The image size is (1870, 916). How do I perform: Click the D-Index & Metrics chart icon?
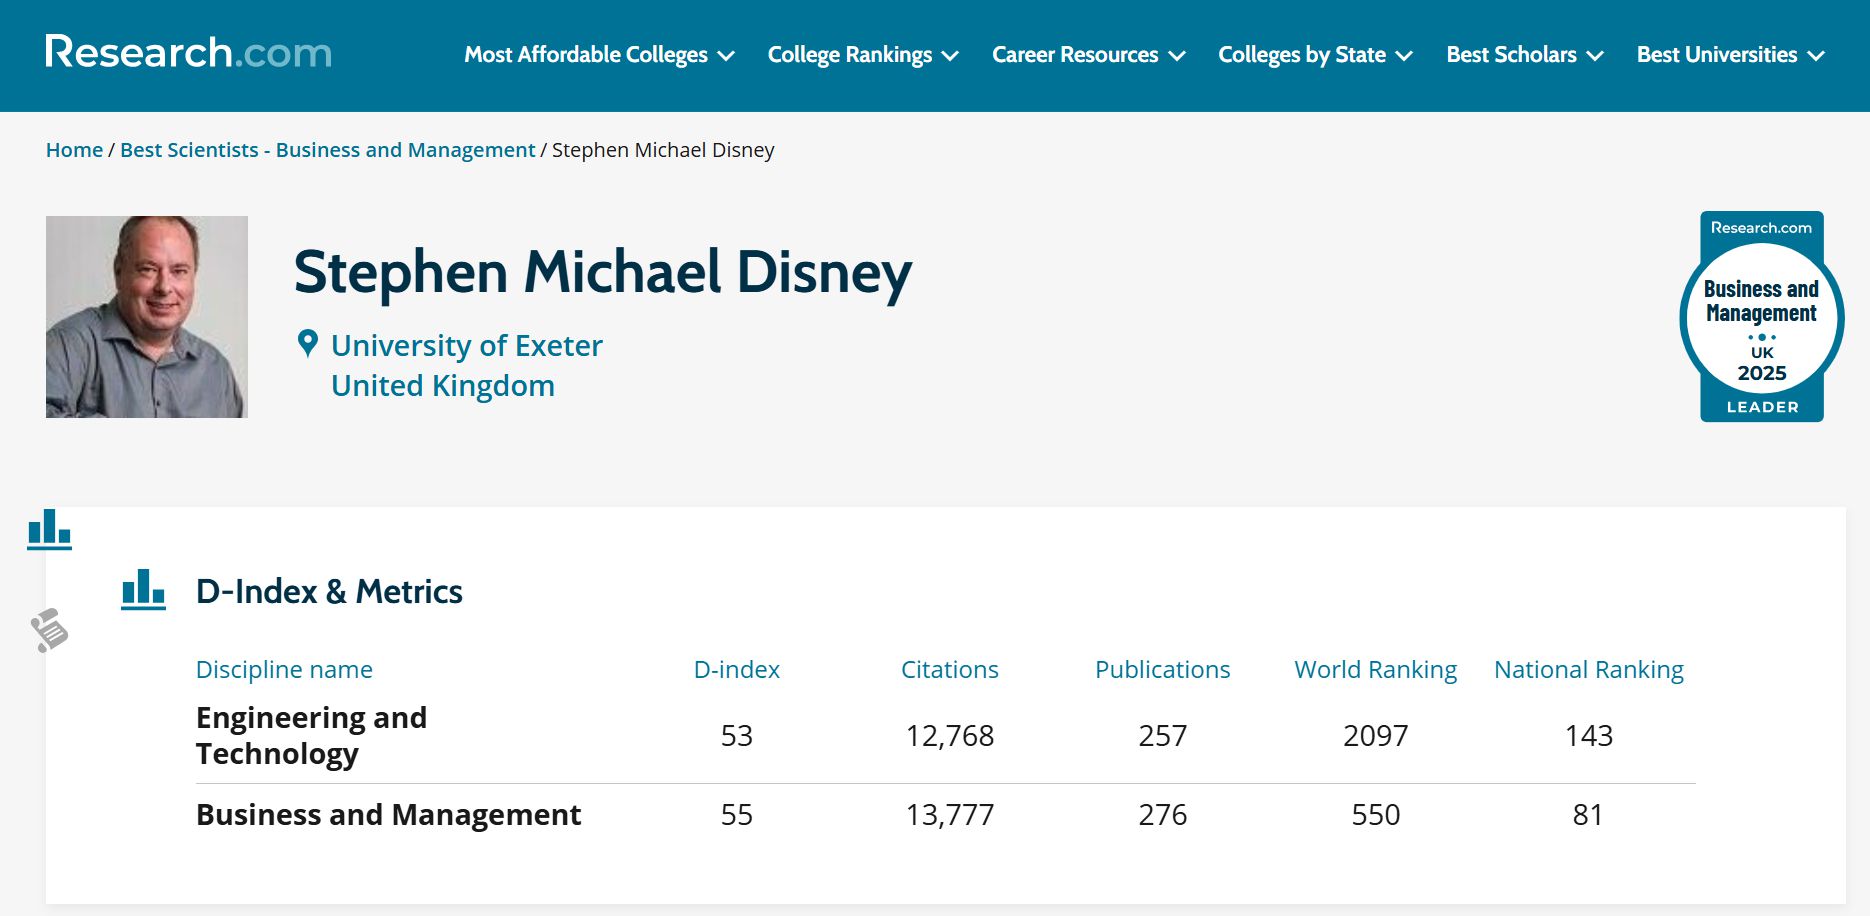click(x=143, y=590)
